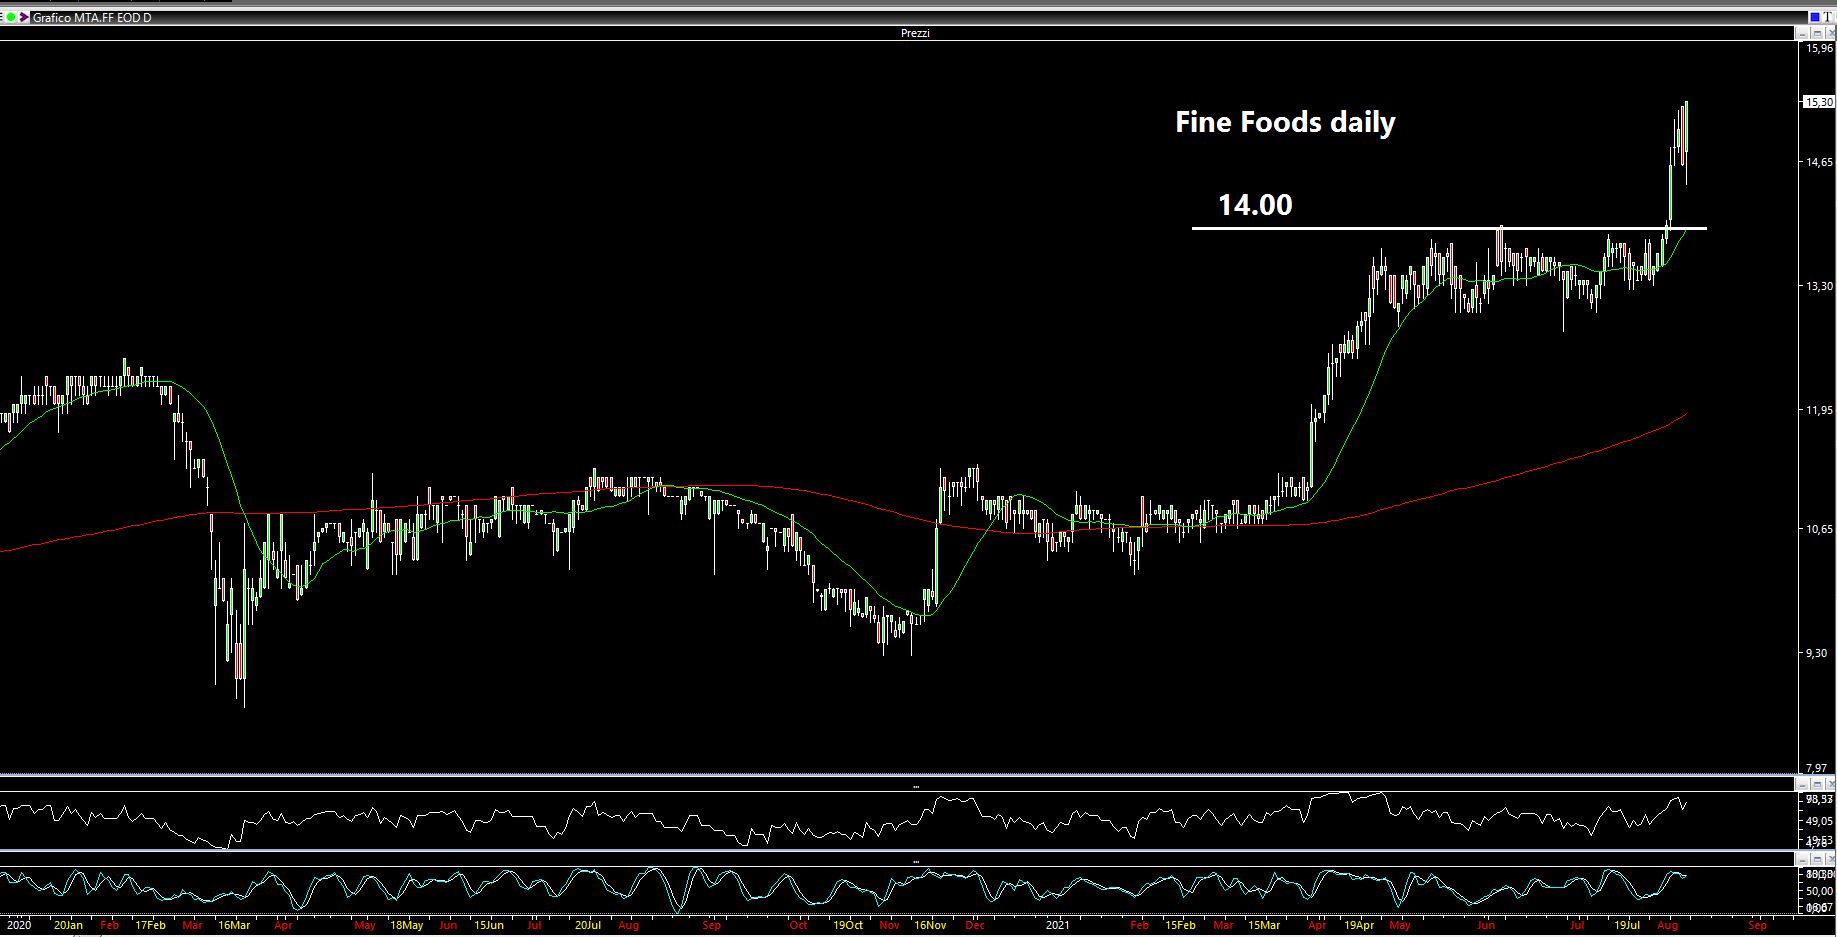Click the 11,95 price axis label
Viewport: 1837px width, 937px height.
1819,411
